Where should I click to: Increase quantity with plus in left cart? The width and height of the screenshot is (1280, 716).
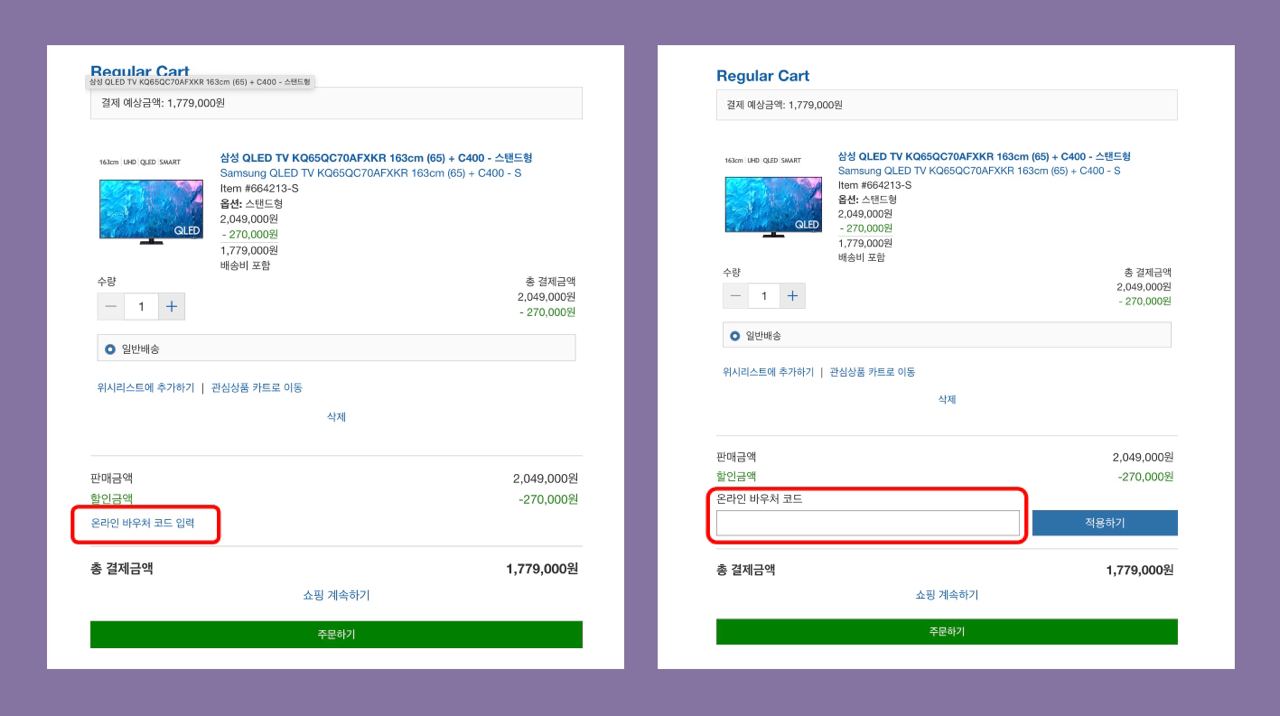click(171, 307)
